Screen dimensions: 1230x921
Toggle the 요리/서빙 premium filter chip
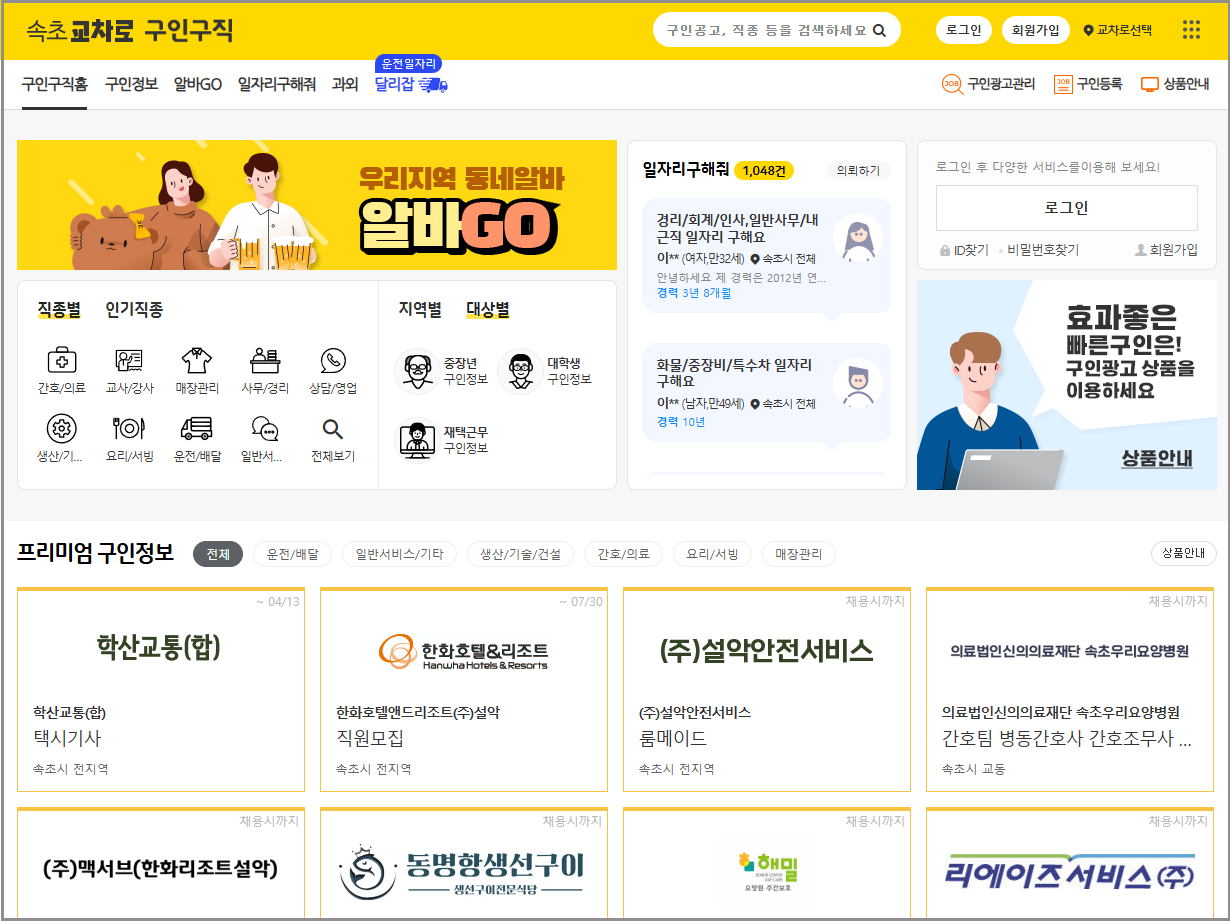(x=711, y=552)
